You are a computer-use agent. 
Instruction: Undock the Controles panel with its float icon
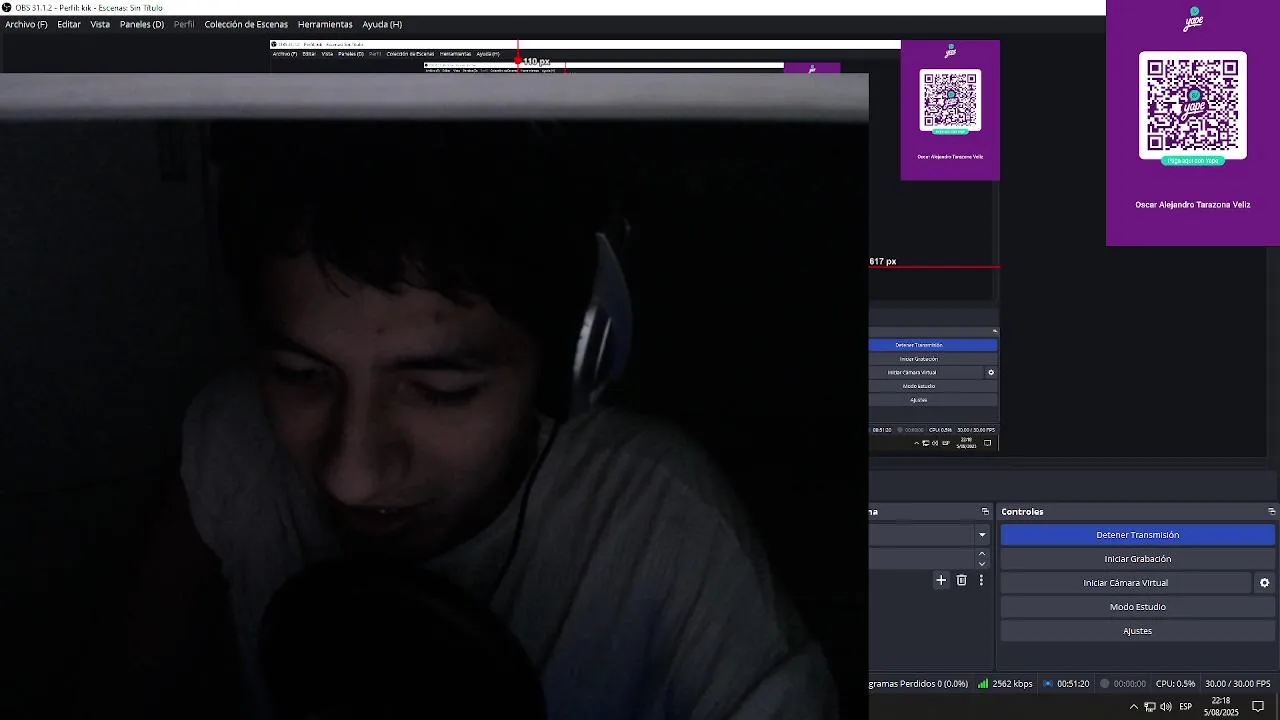coord(1271,512)
